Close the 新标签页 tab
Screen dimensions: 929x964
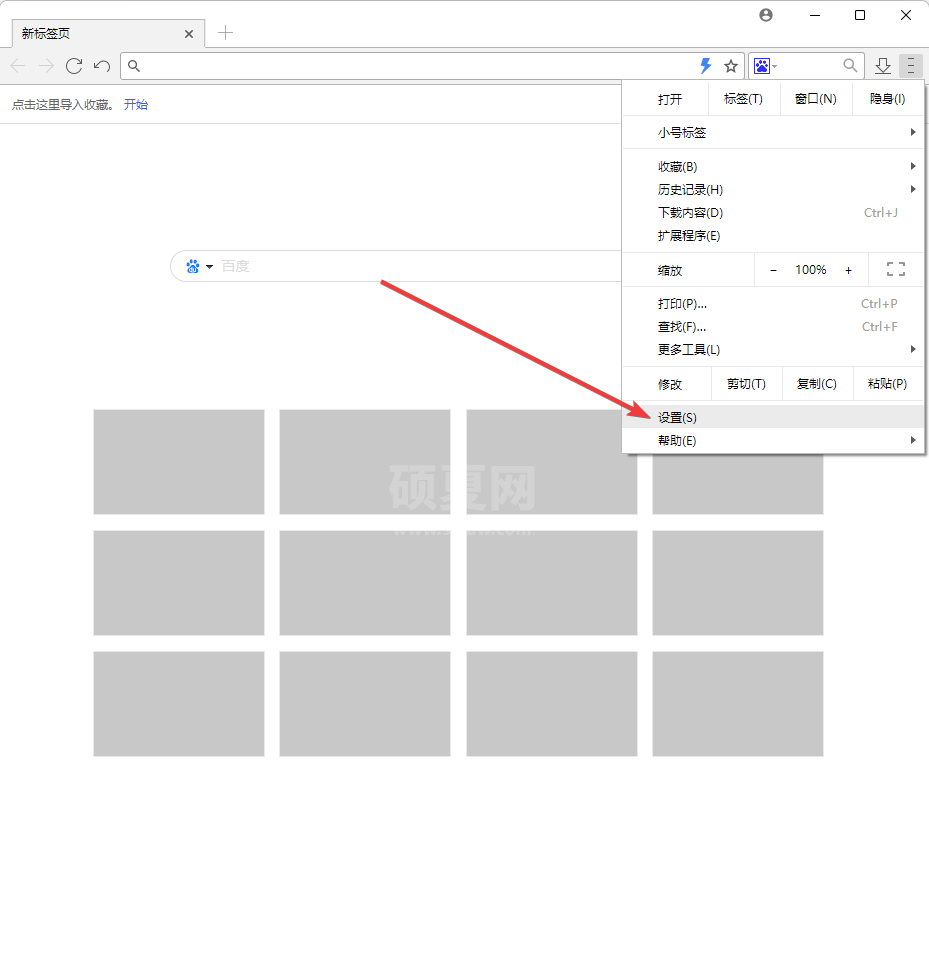(189, 34)
